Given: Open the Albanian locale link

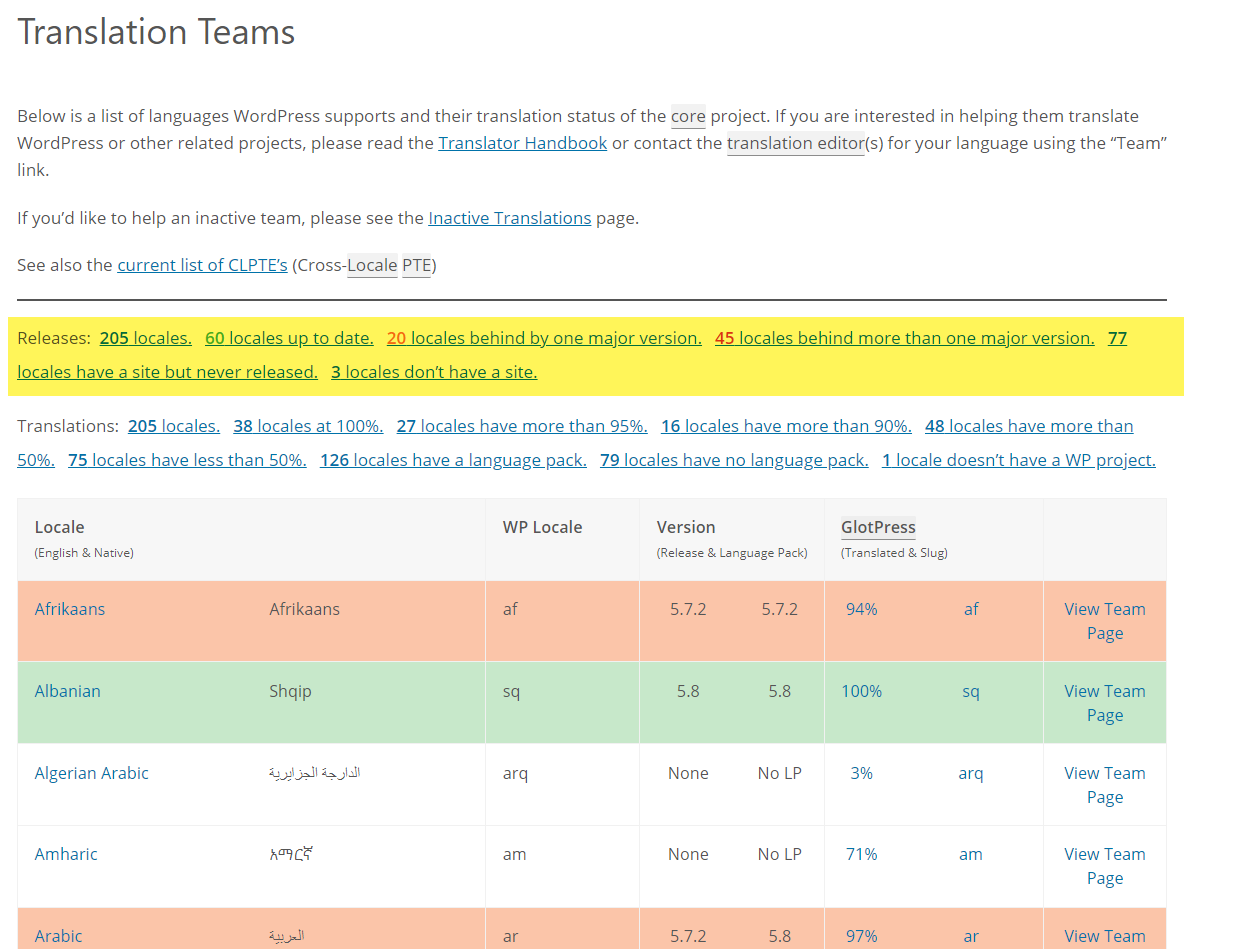Looking at the screenshot, I should (68, 691).
